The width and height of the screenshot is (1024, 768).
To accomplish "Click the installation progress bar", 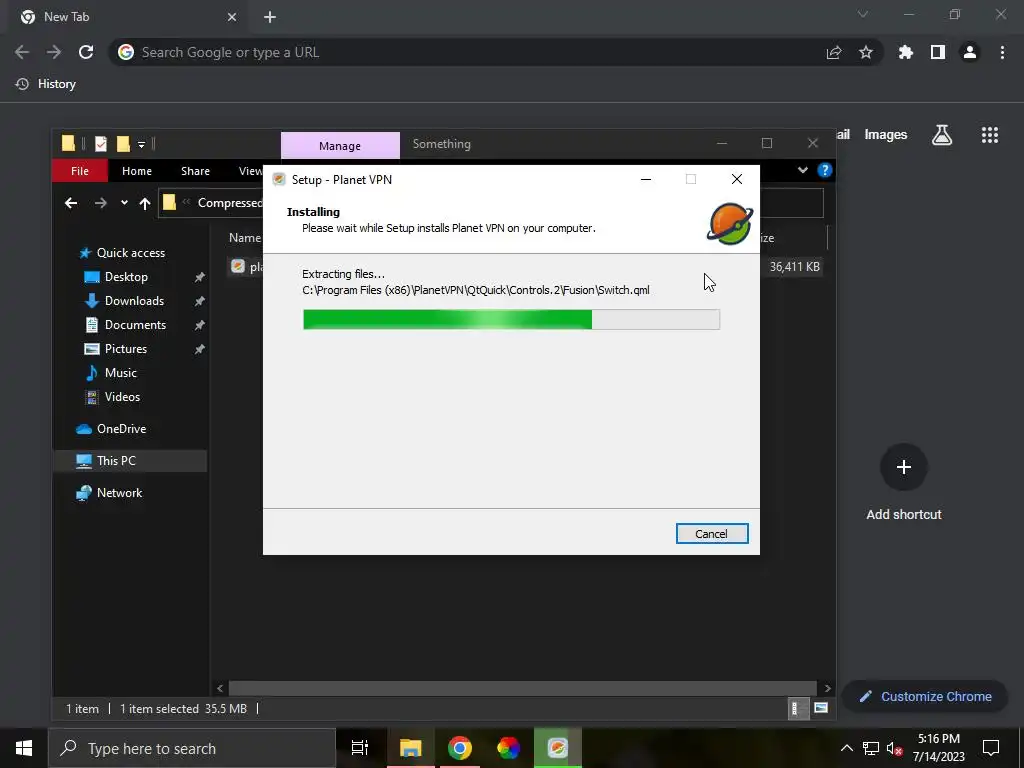I will pyautogui.click(x=511, y=319).
